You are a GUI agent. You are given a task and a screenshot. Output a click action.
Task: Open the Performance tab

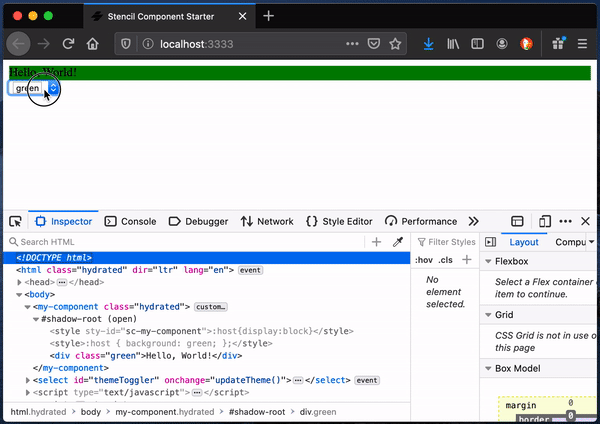tap(421, 221)
